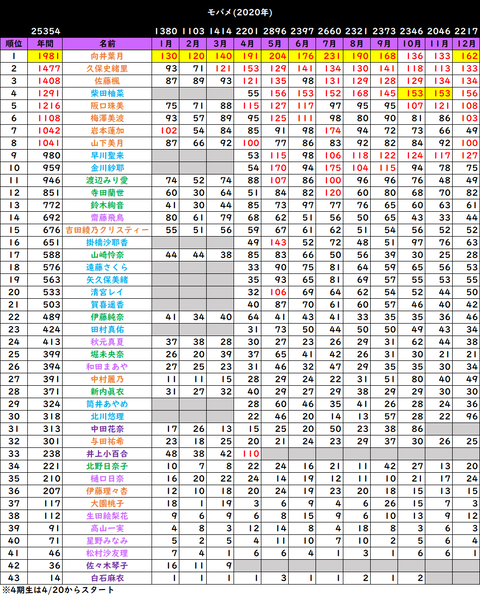Select the 順位 column header
The width and height of the screenshot is (480, 597).
click(x=14, y=44)
